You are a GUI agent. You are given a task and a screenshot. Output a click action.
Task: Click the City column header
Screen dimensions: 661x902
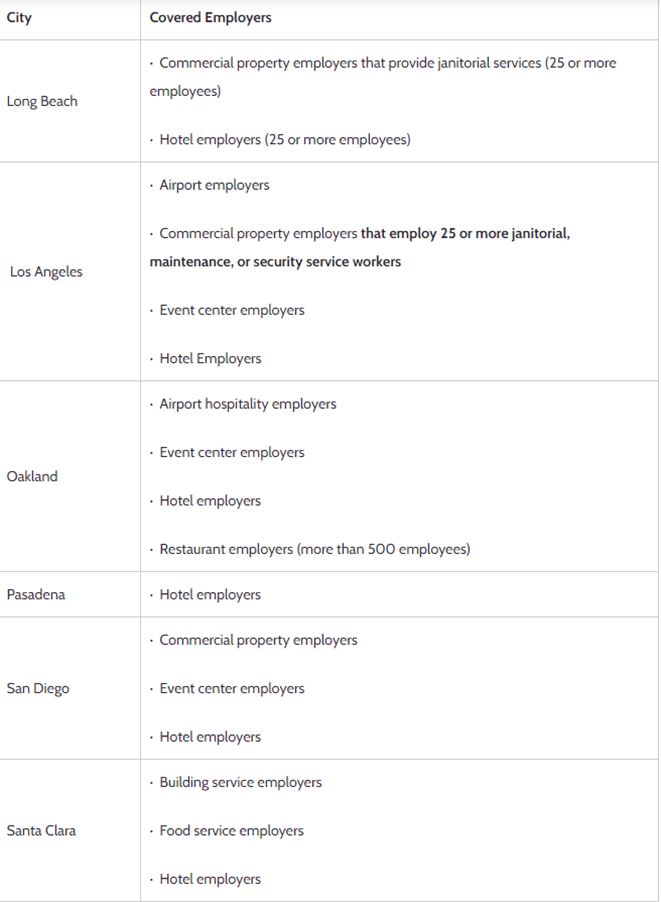pyautogui.click(x=19, y=18)
